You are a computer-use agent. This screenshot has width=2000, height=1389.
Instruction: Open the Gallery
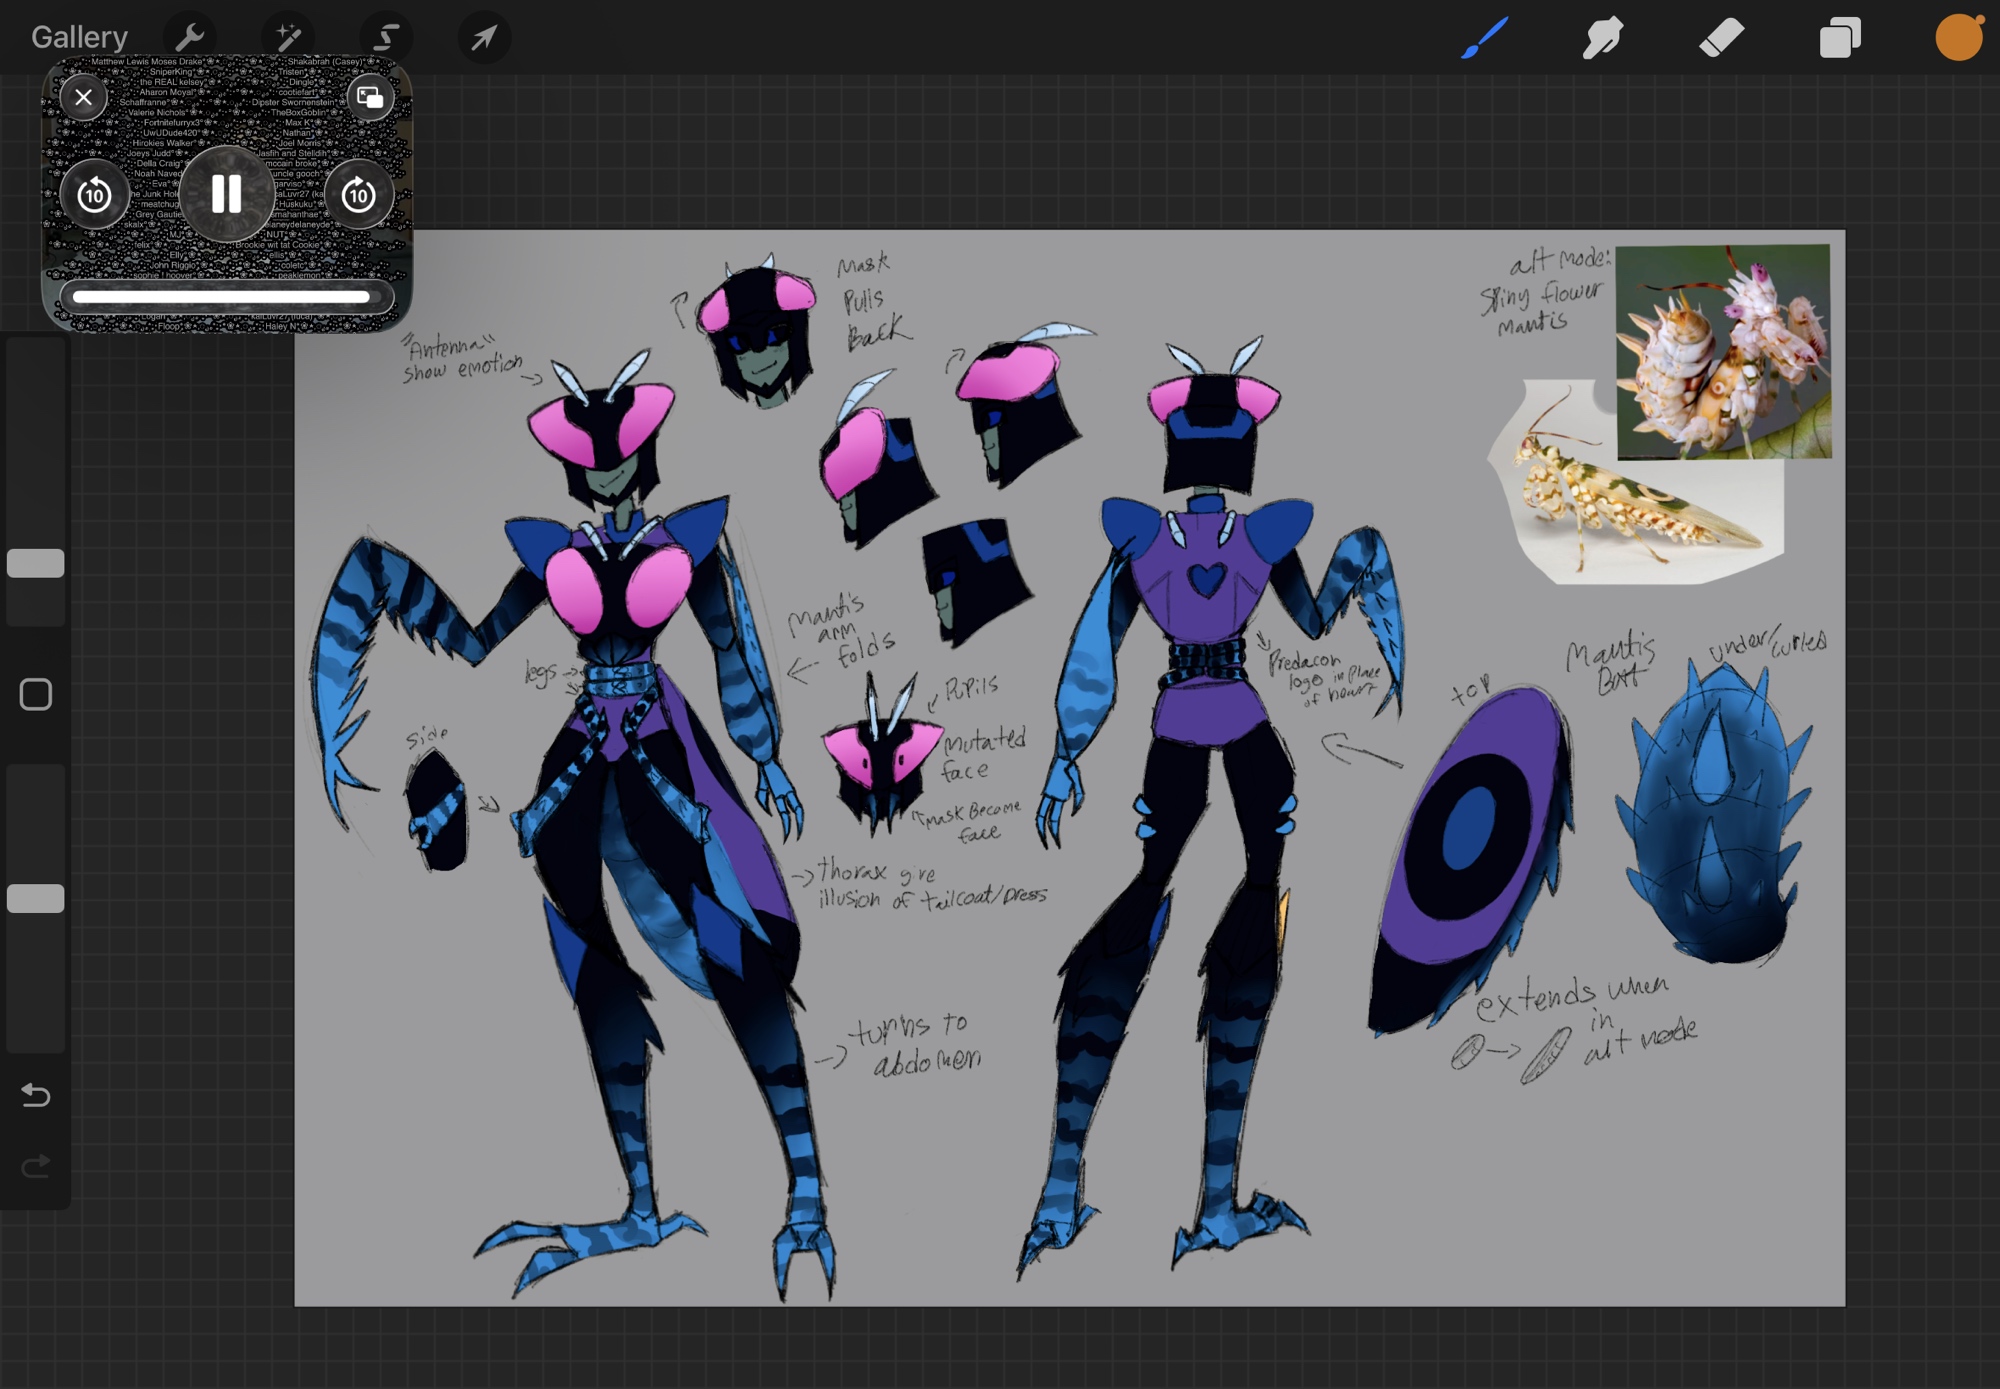coord(79,37)
